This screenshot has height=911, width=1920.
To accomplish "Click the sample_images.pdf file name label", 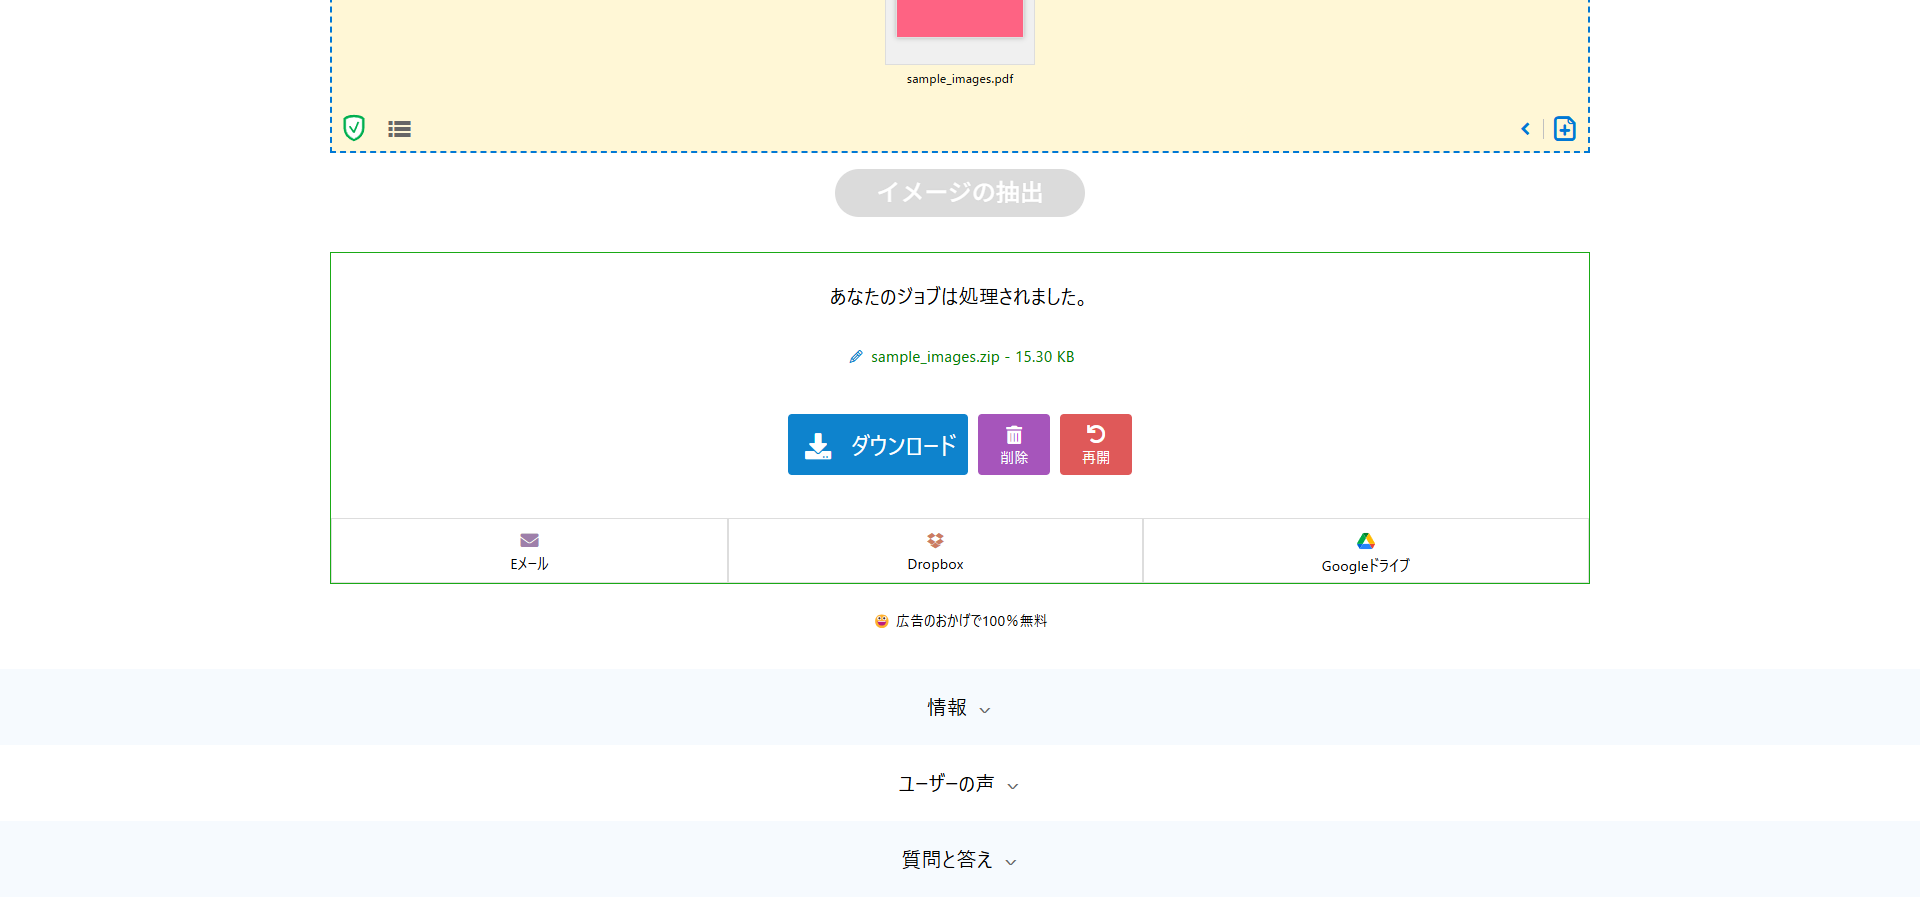I will click(960, 79).
